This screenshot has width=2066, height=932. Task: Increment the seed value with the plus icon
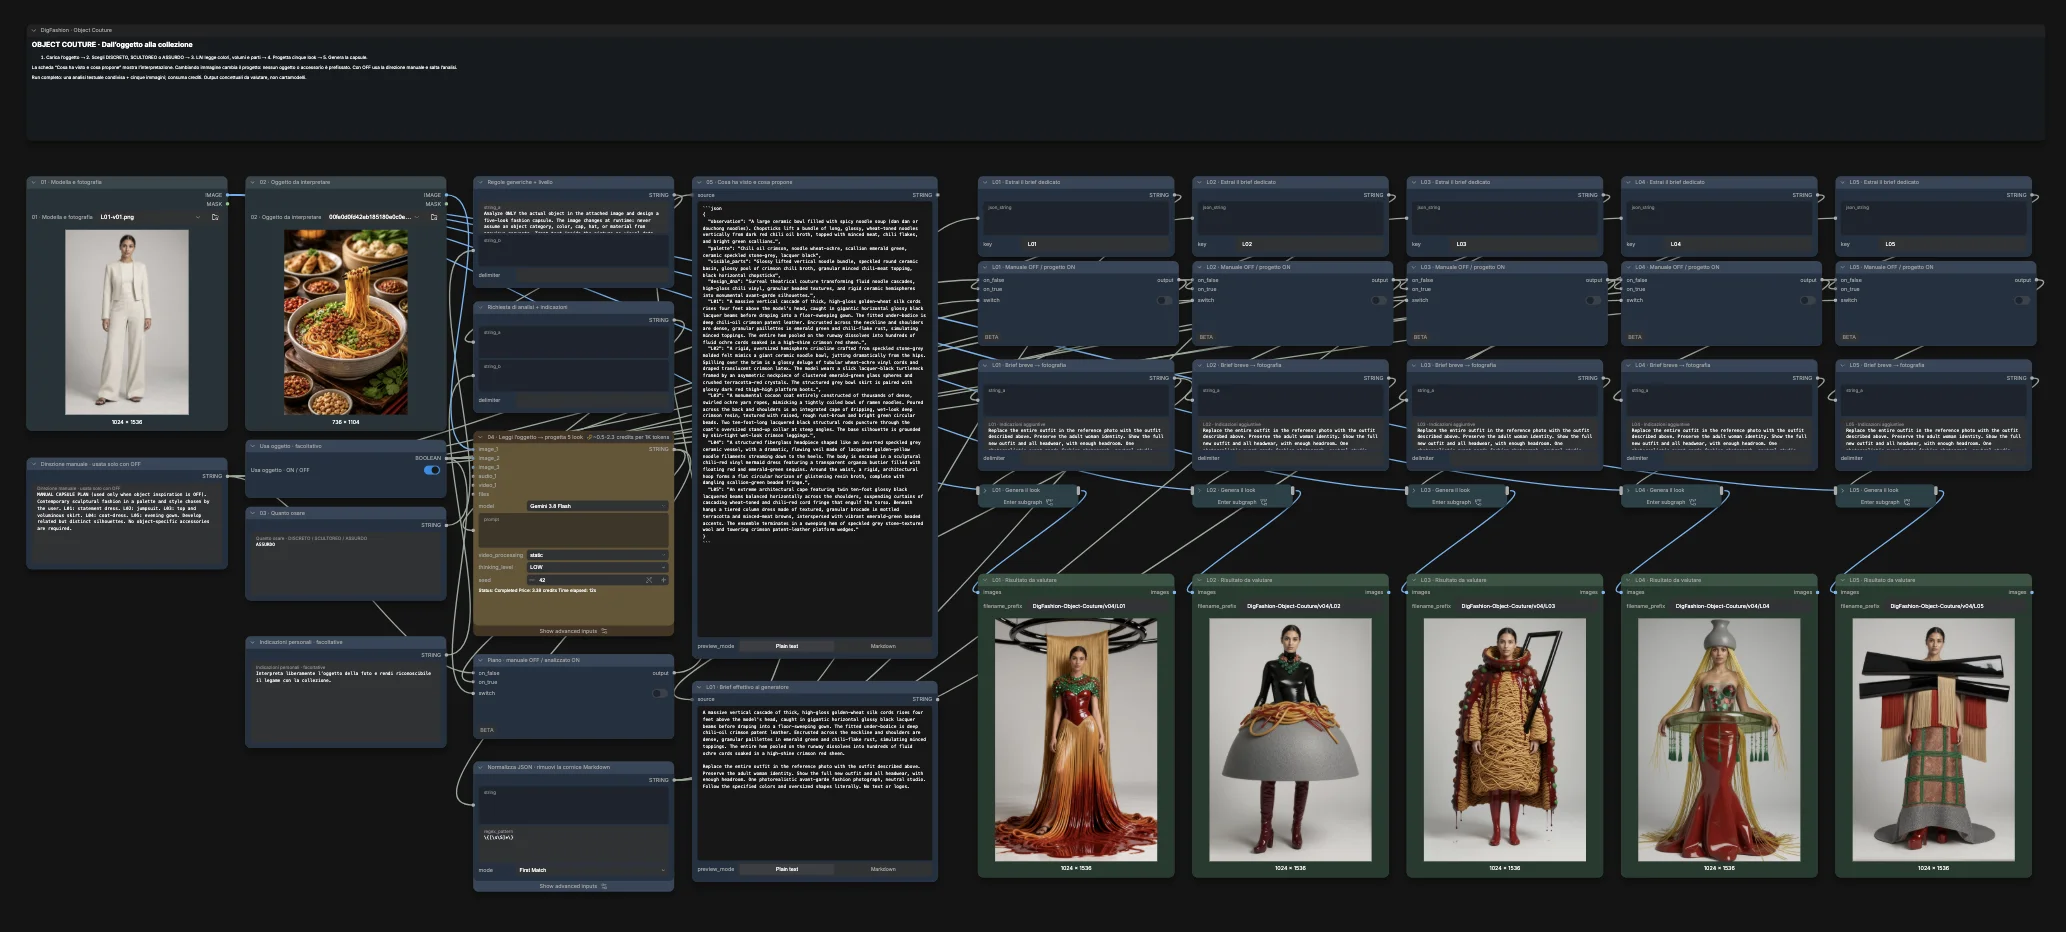pyautogui.click(x=663, y=580)
